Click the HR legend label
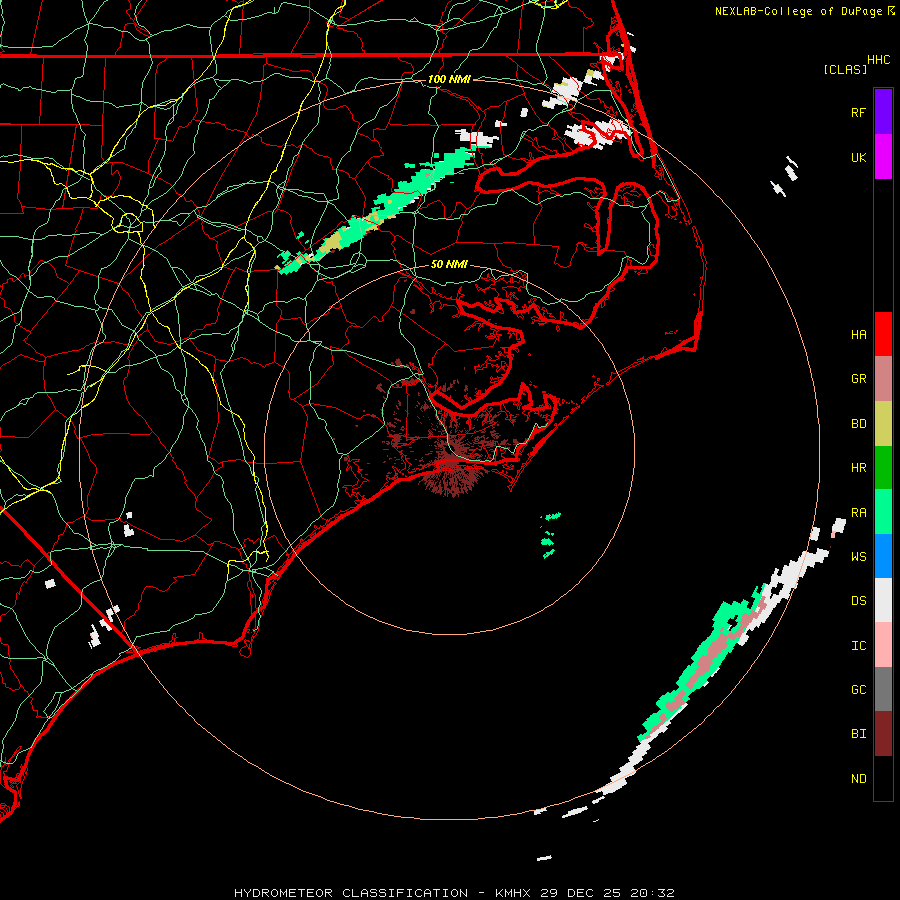900x900 pixels. pyautogui.click(x=858, y=468)
